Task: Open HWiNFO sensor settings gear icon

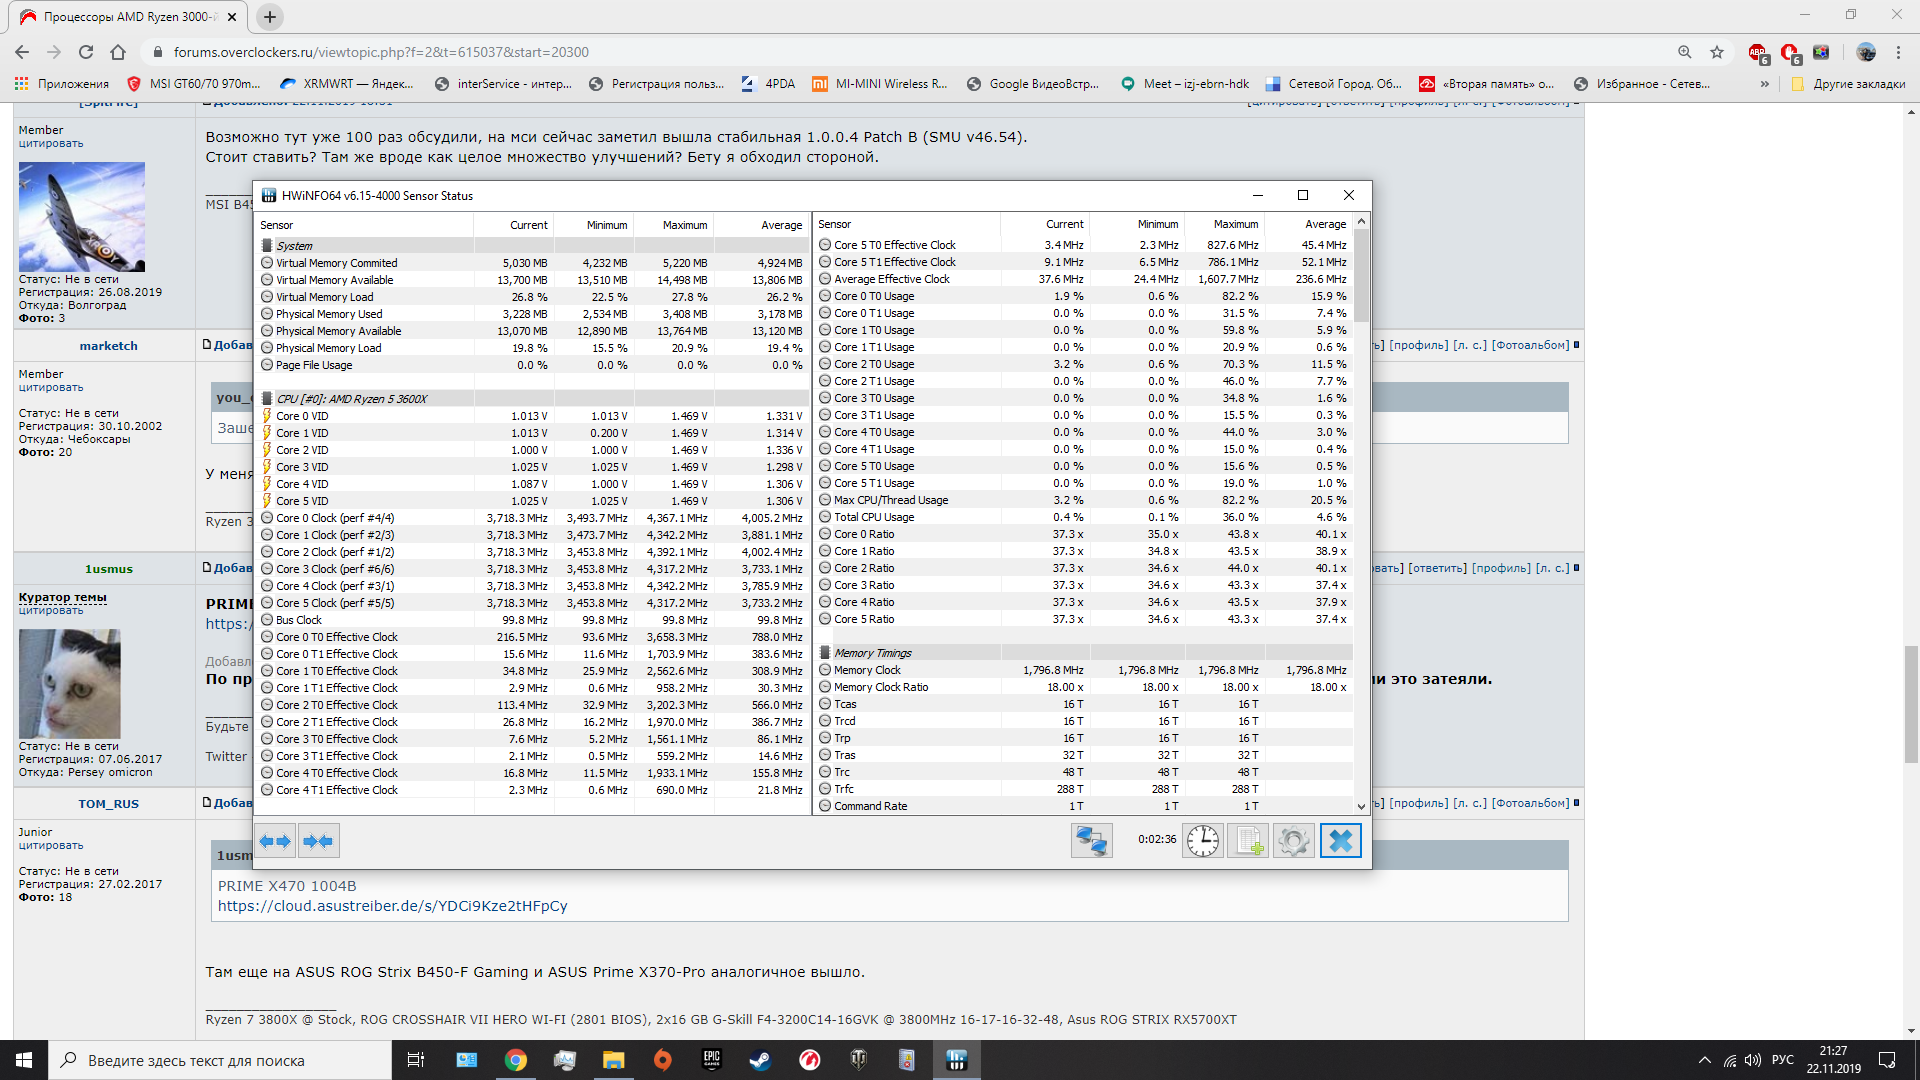Action: (1293, 841)
